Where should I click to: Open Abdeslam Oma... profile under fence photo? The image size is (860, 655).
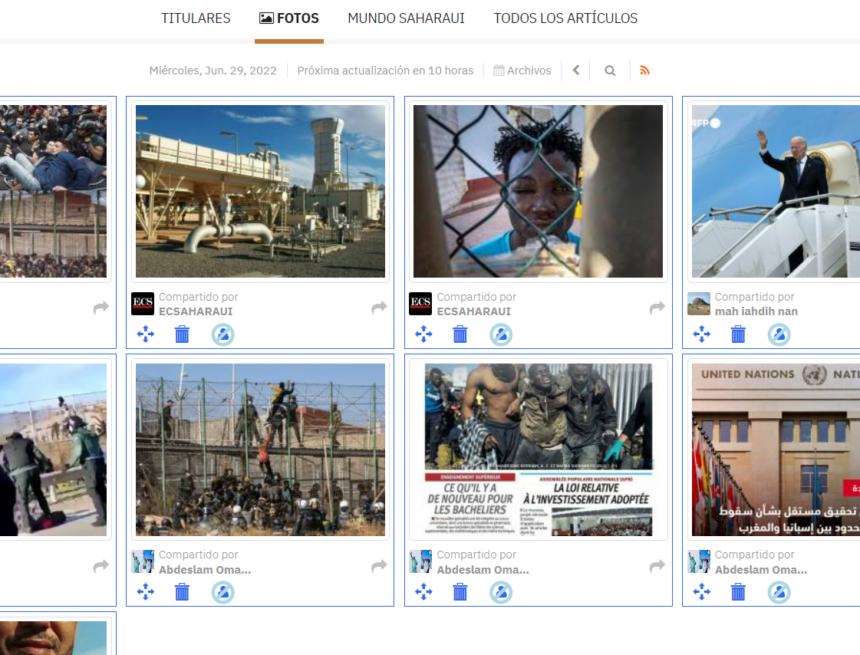[x=204, y=569]
